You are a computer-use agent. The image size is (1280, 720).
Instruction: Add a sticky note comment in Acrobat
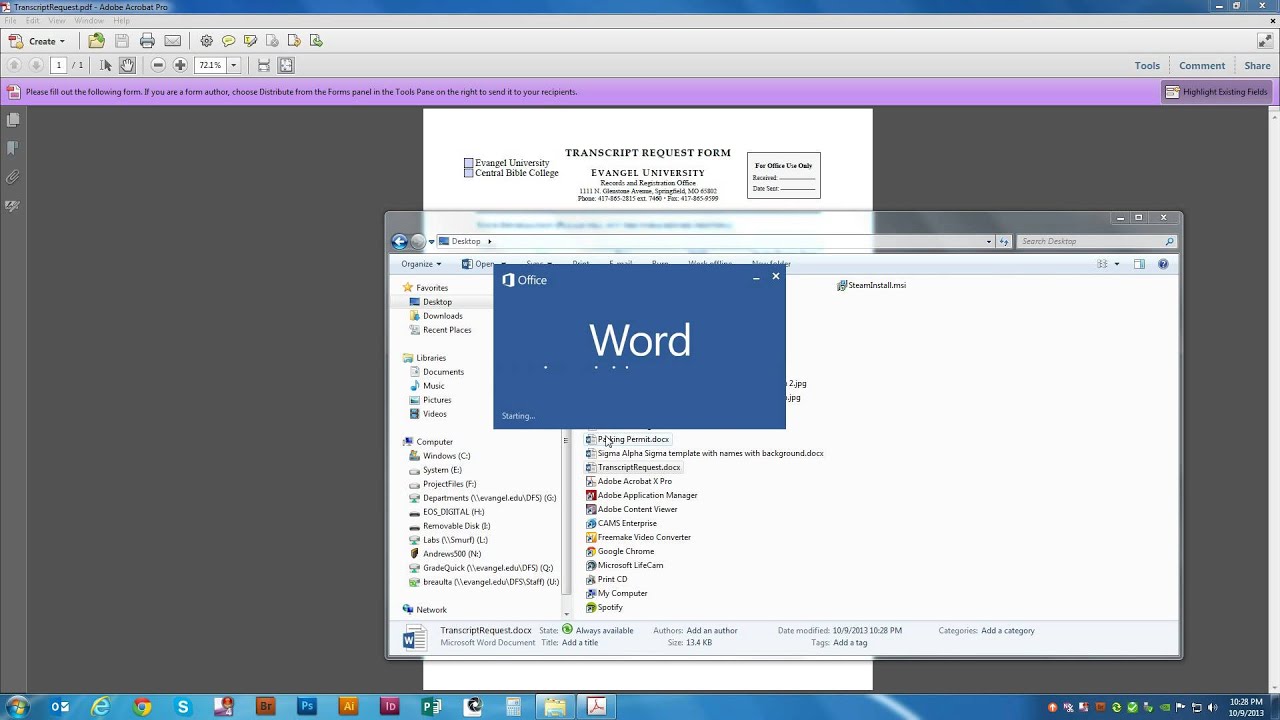click(228, 41)
